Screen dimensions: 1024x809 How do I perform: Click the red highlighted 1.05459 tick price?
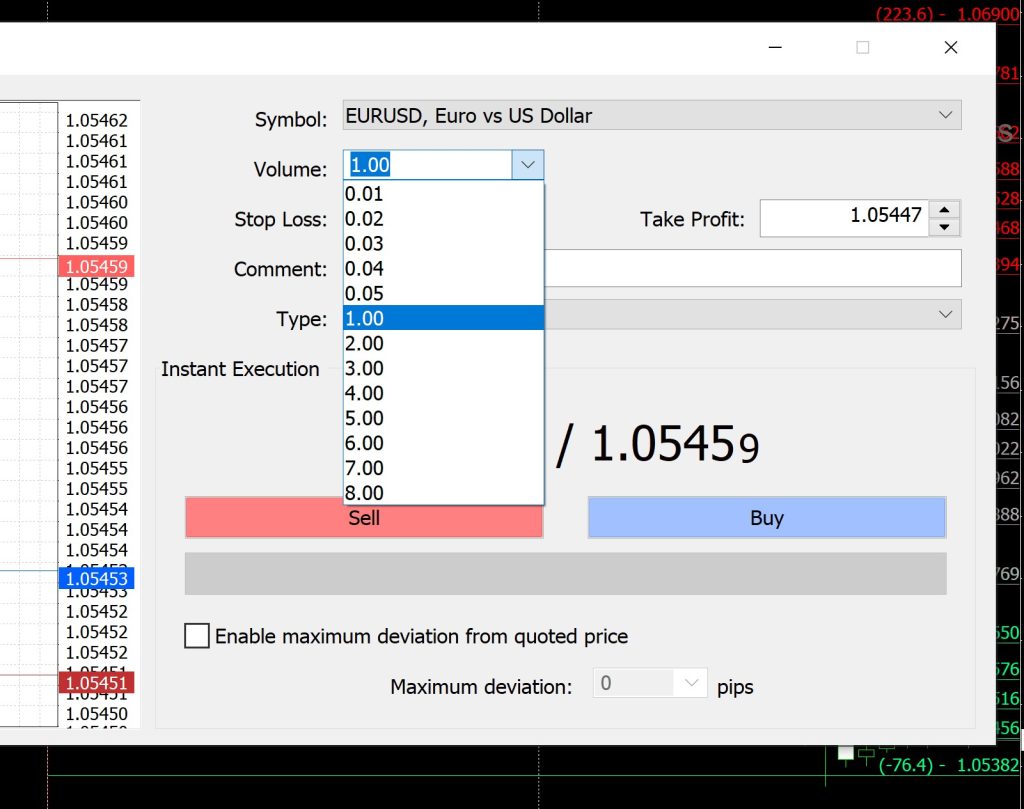point(97,266)
